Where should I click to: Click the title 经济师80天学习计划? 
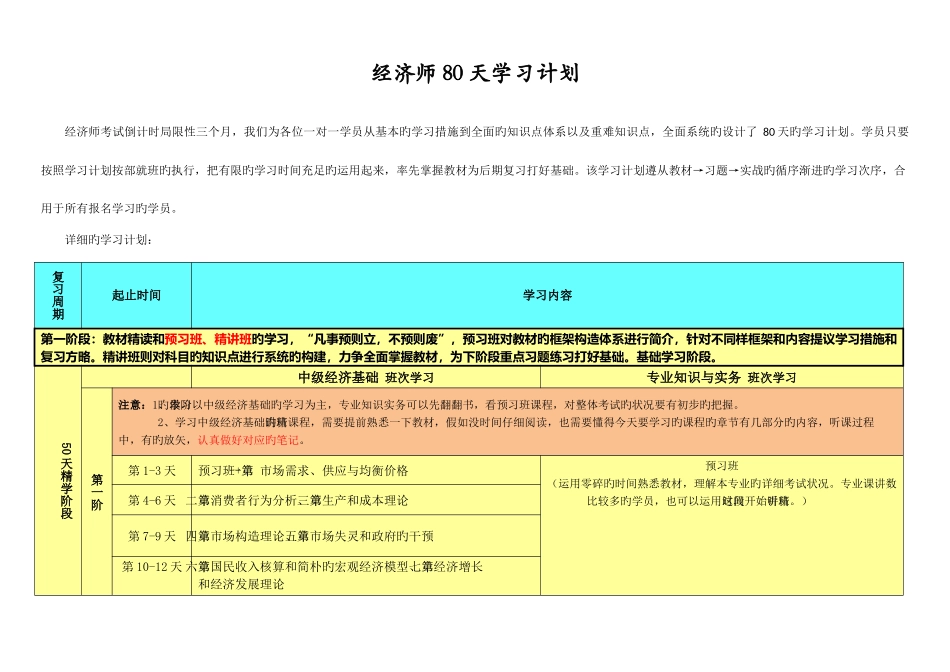[x=475, y=73]
